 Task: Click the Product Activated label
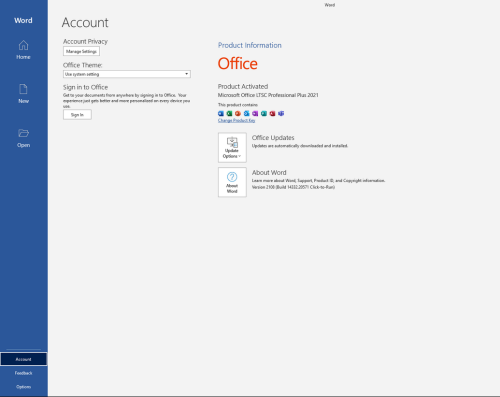pos(243,86)
